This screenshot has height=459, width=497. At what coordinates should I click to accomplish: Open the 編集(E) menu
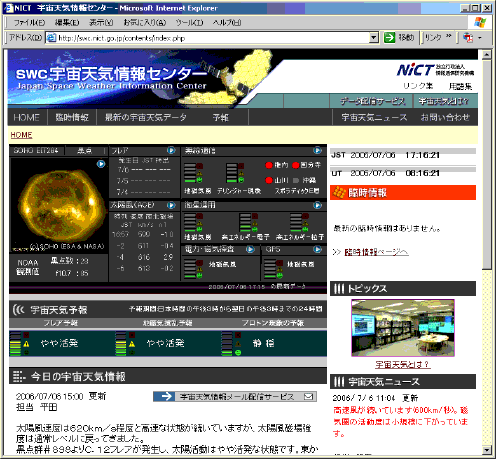pyautogui.click(x=67, y=23)
